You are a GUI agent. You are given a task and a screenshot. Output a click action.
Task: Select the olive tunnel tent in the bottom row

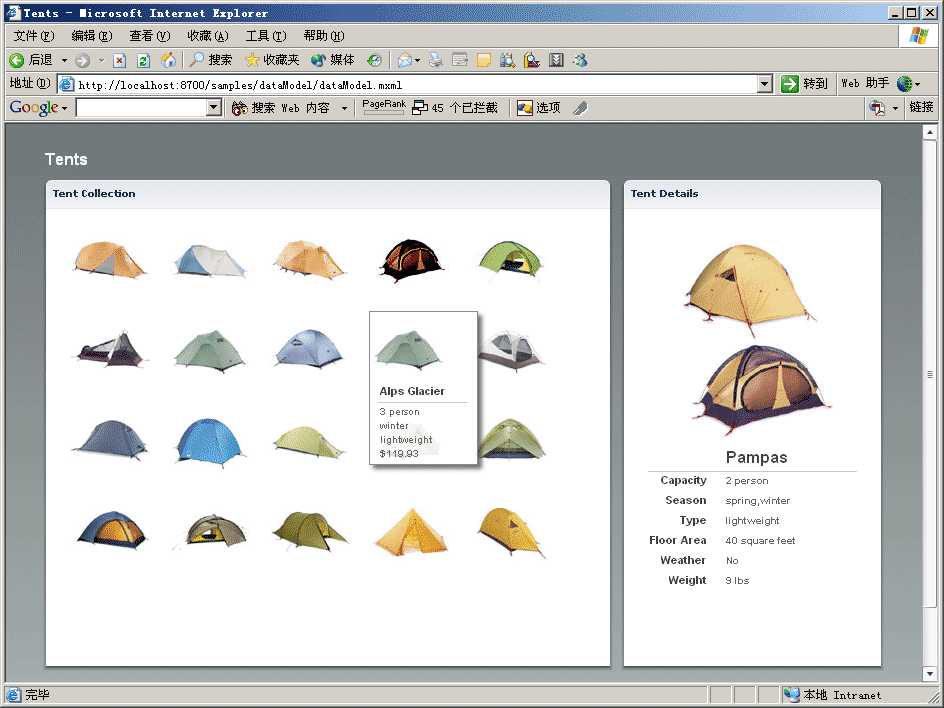click(x=309, y=530)
